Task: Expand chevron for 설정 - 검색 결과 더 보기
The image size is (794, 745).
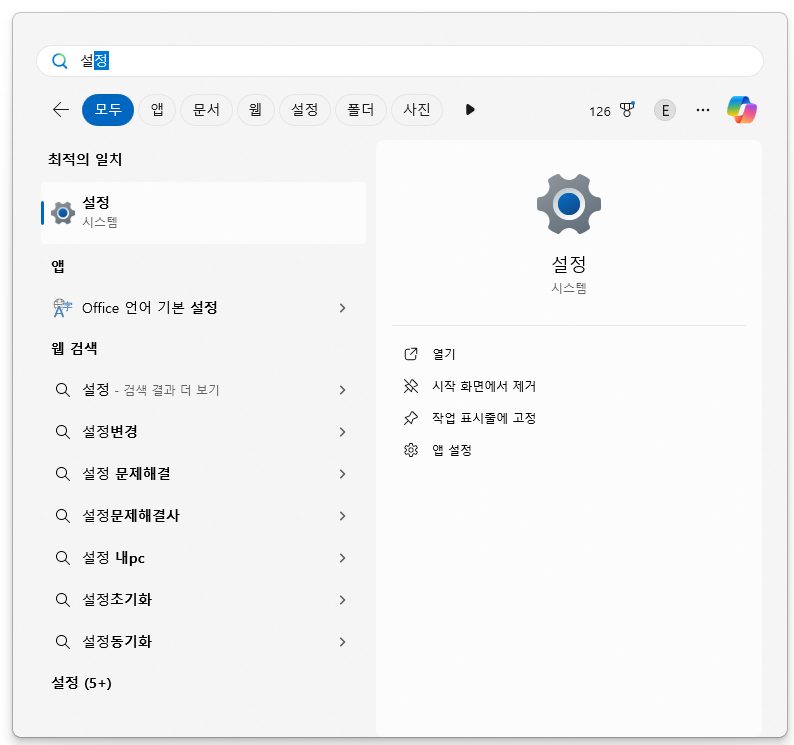Action: [x=343, y=390]
